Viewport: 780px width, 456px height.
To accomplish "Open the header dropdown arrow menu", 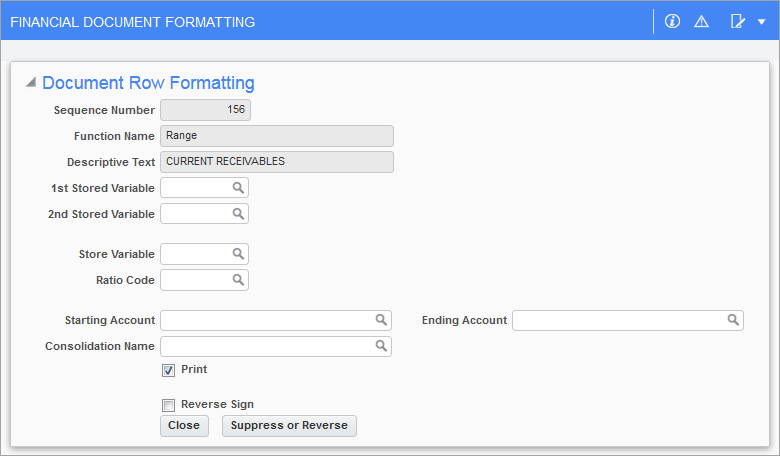I will click(762, 21).
